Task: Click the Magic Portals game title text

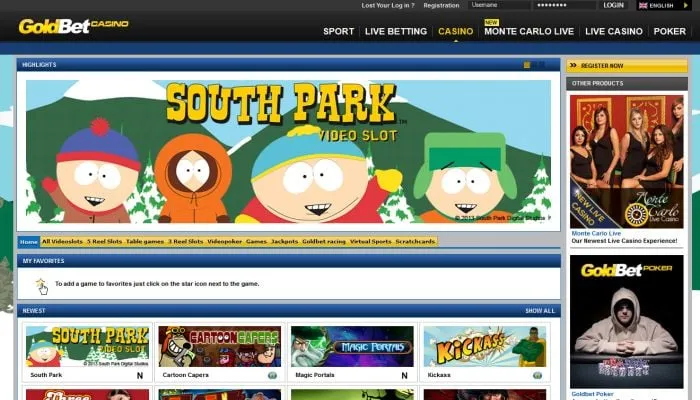Action: point(315,375)
